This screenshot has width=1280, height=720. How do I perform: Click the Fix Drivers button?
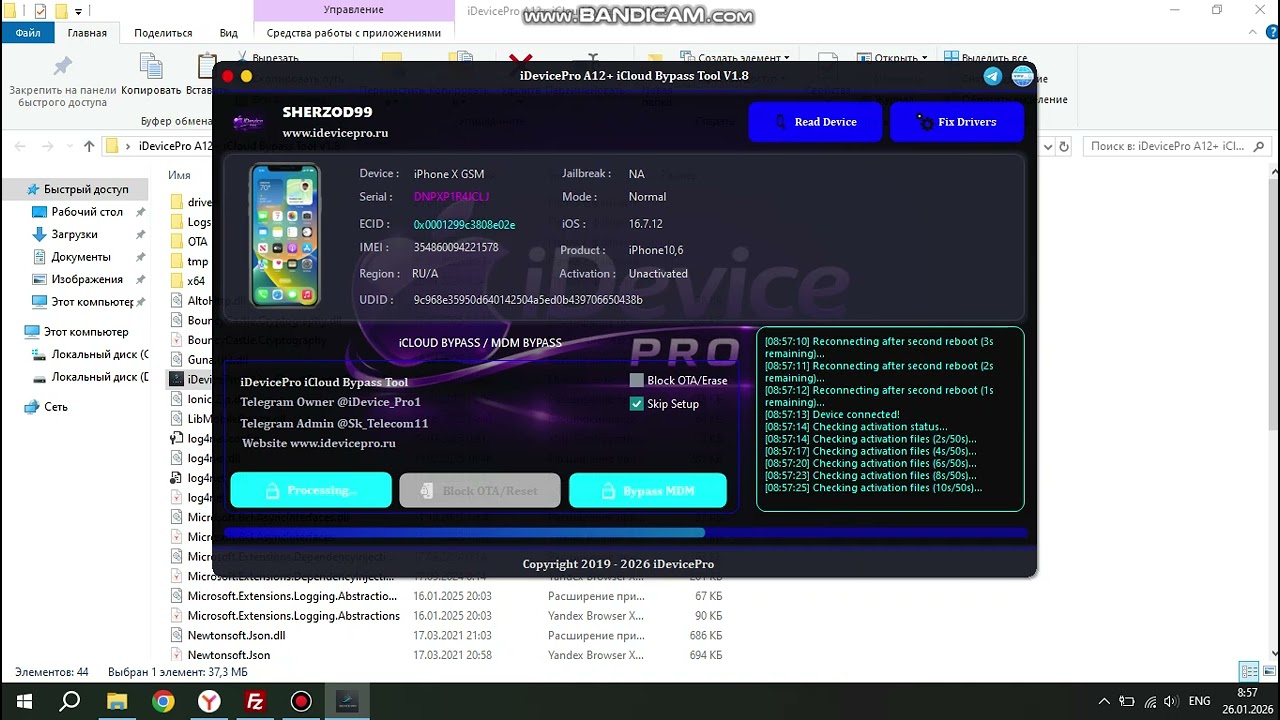[957, 122]
